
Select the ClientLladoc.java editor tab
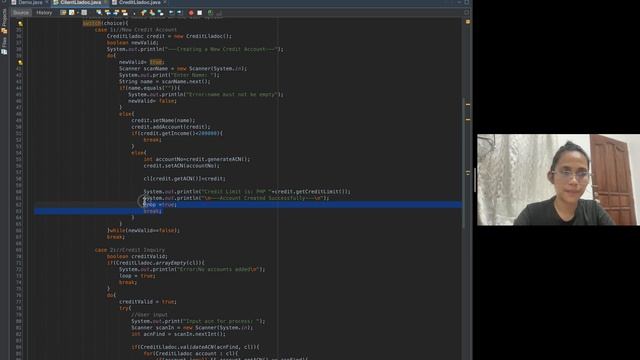[x=80, y=2]
